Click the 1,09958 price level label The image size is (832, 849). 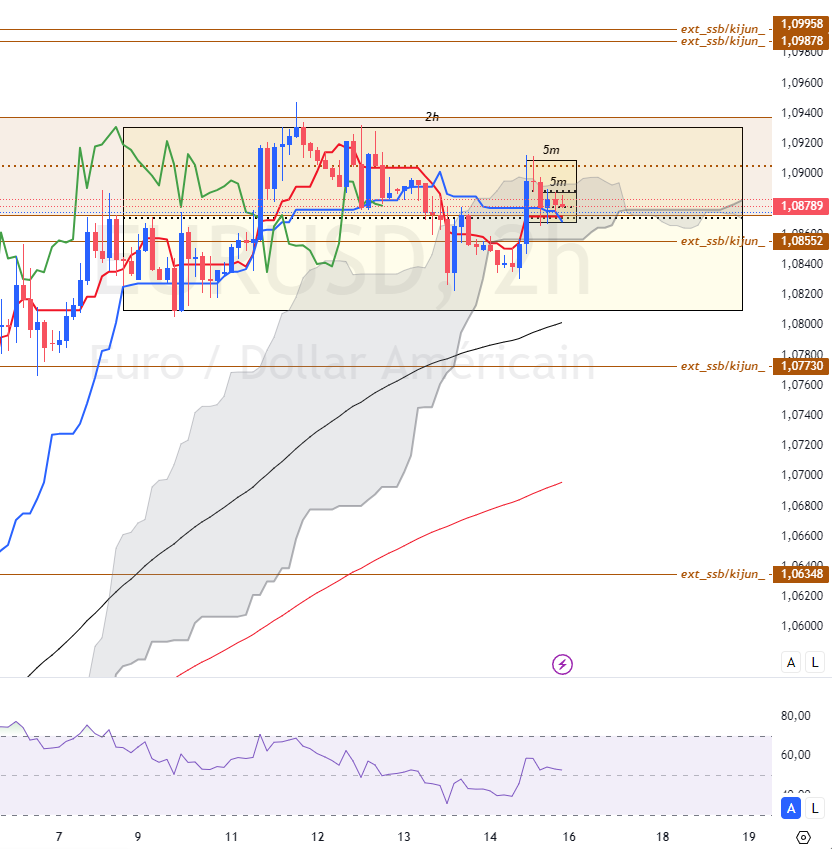click(801, 24)
